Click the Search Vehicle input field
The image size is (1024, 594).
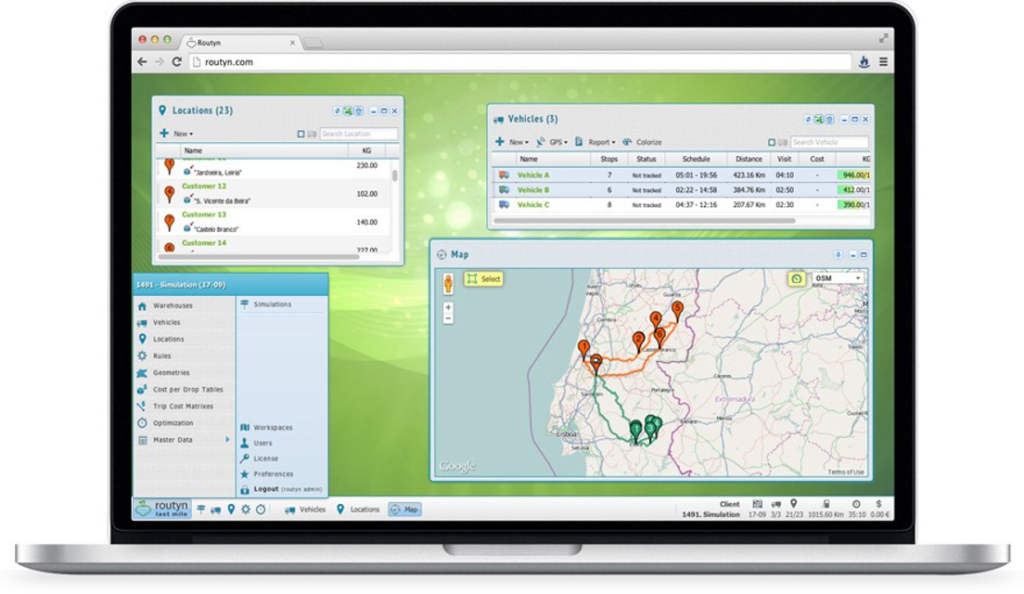pos(829,142)
